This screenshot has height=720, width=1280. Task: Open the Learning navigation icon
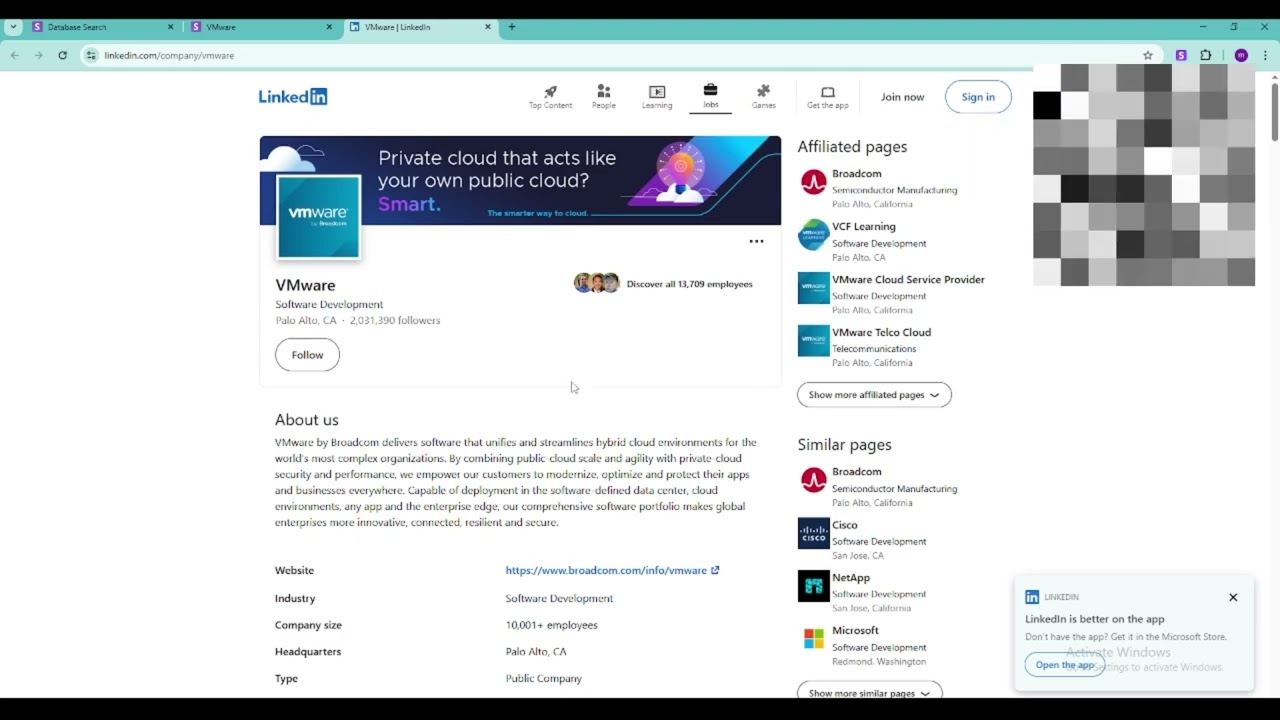(657, 97)
